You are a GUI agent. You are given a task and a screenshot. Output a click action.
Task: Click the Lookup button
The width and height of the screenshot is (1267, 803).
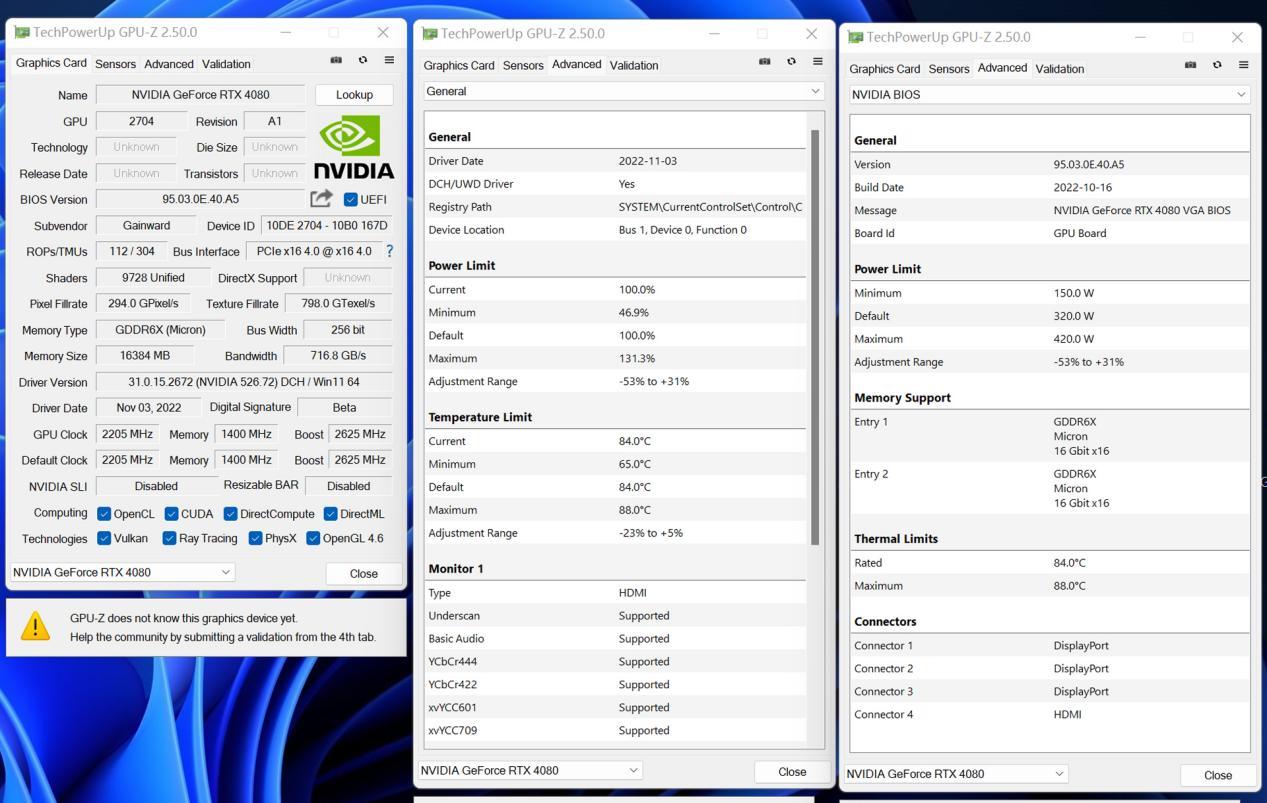point(354,94)
